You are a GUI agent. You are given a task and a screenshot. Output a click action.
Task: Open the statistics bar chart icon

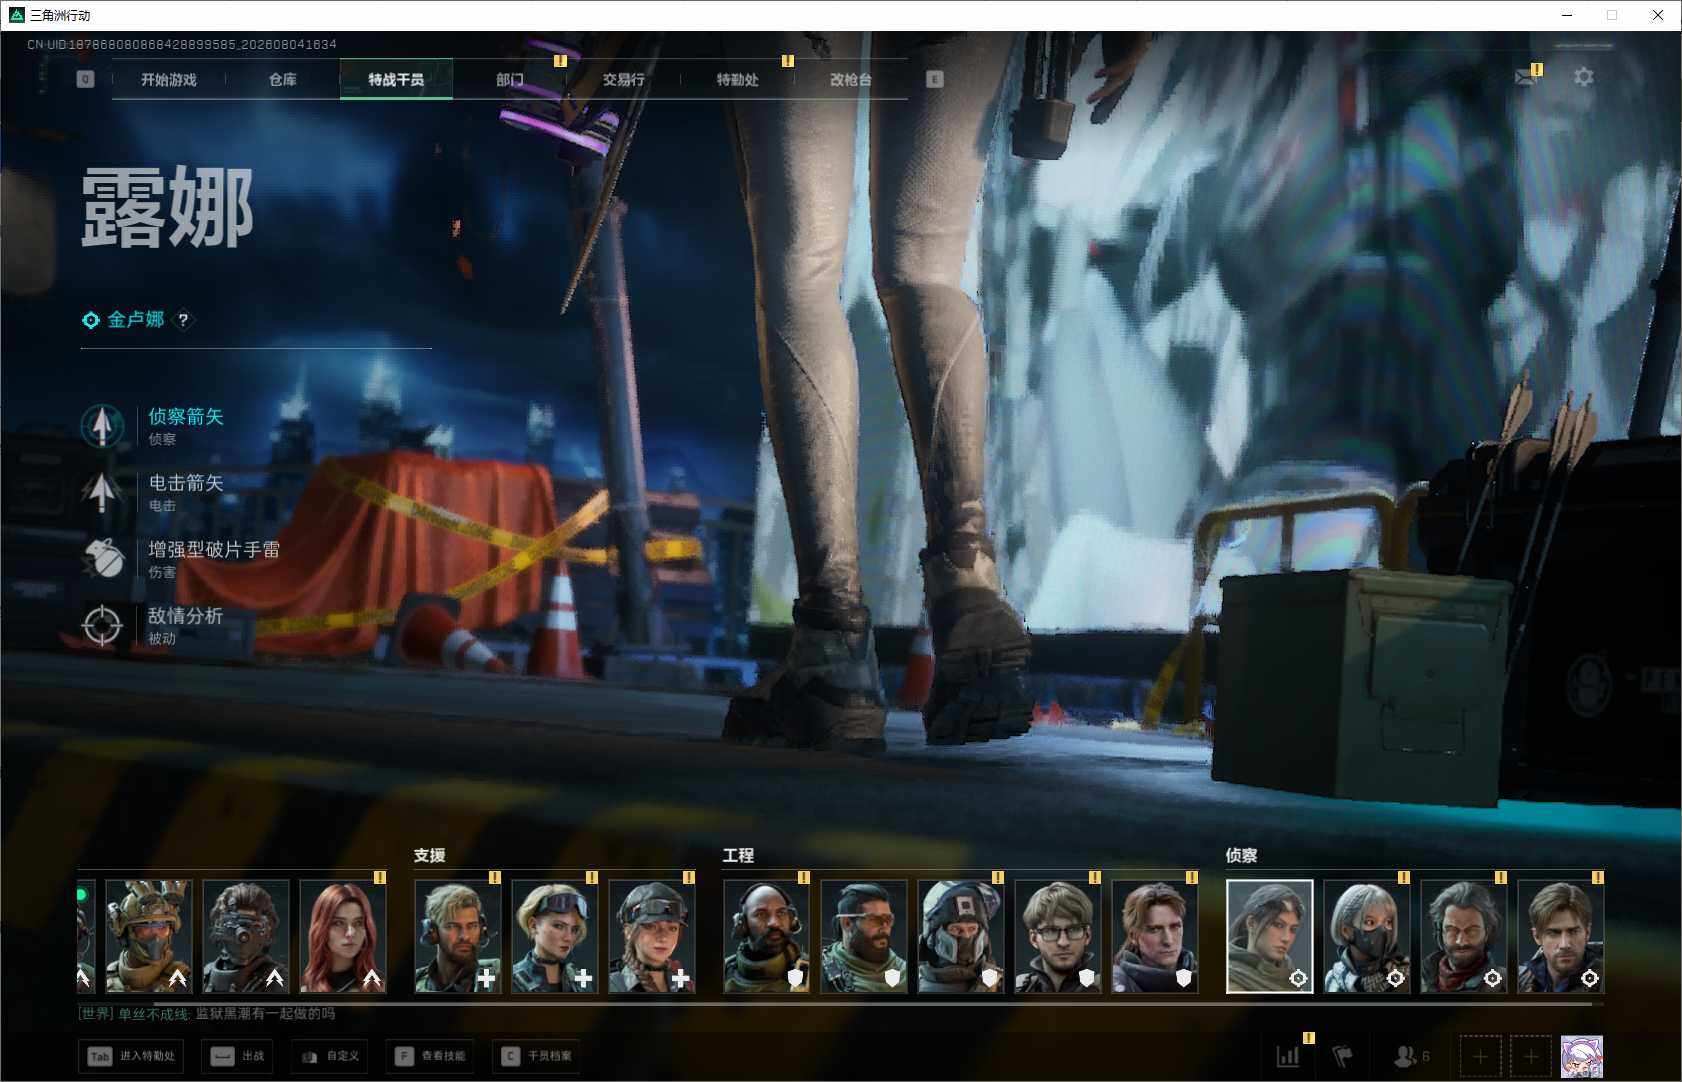click(1288, 1056)
